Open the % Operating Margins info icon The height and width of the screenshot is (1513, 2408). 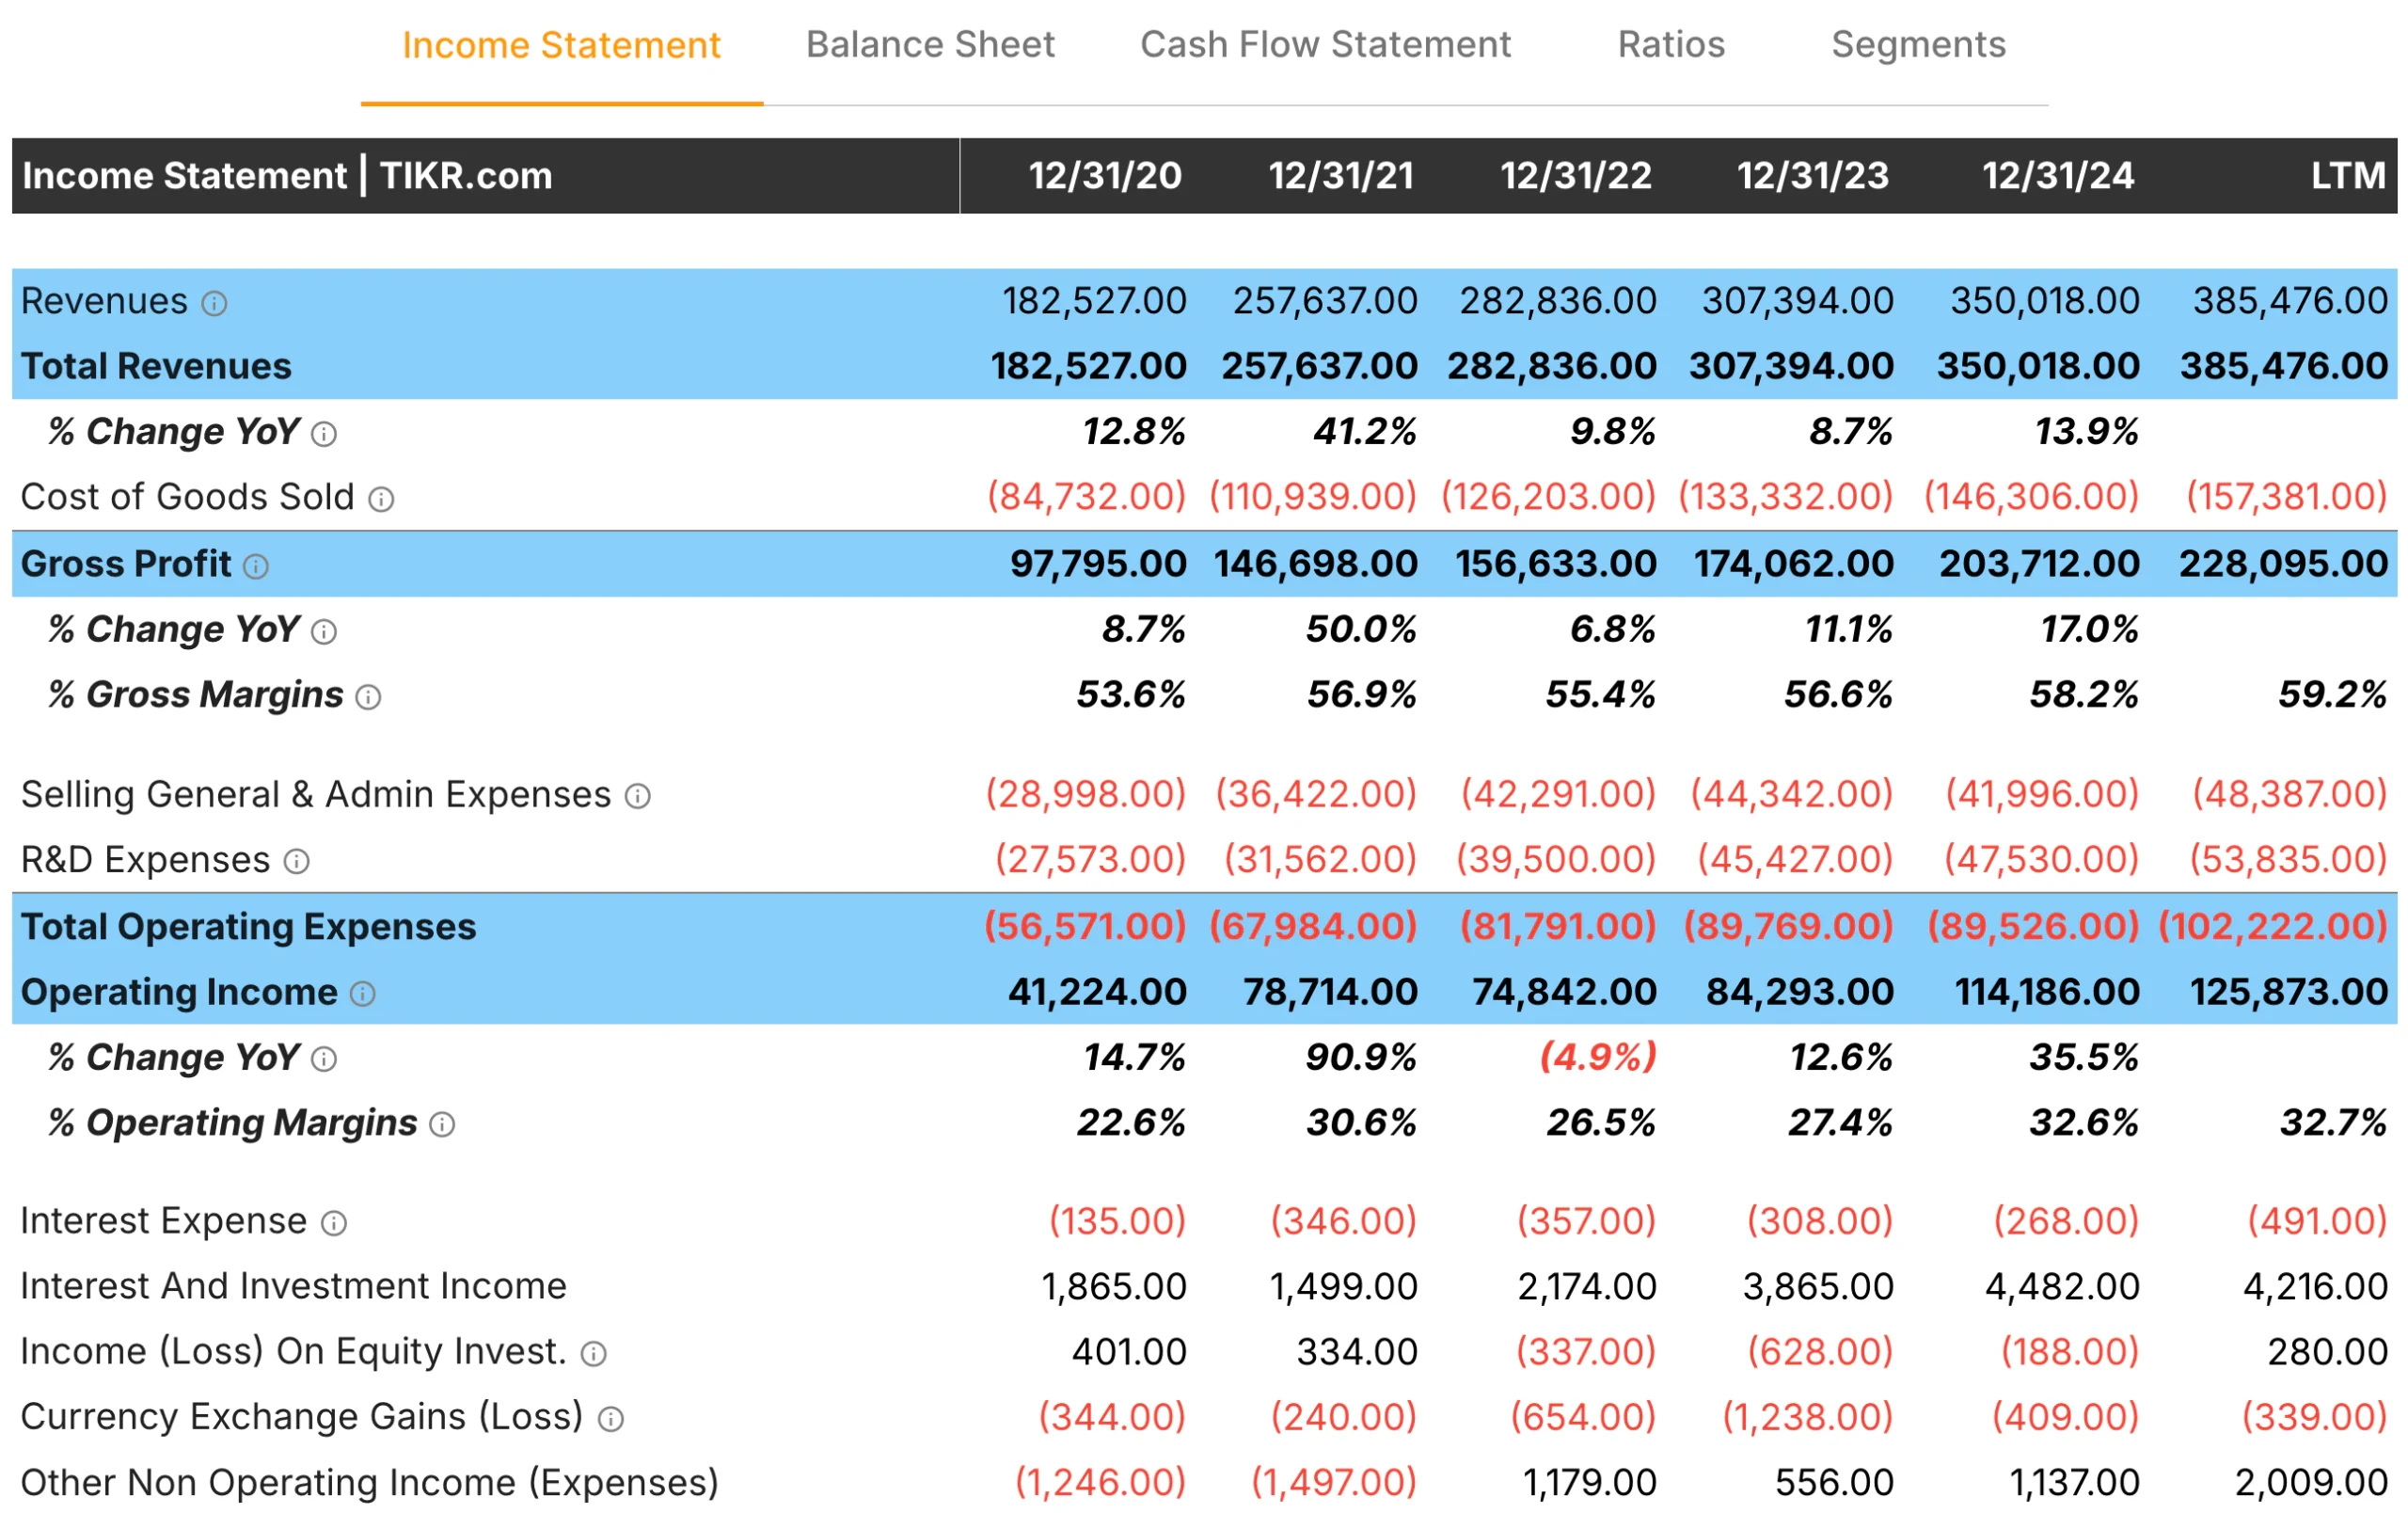coord(443,1124)
